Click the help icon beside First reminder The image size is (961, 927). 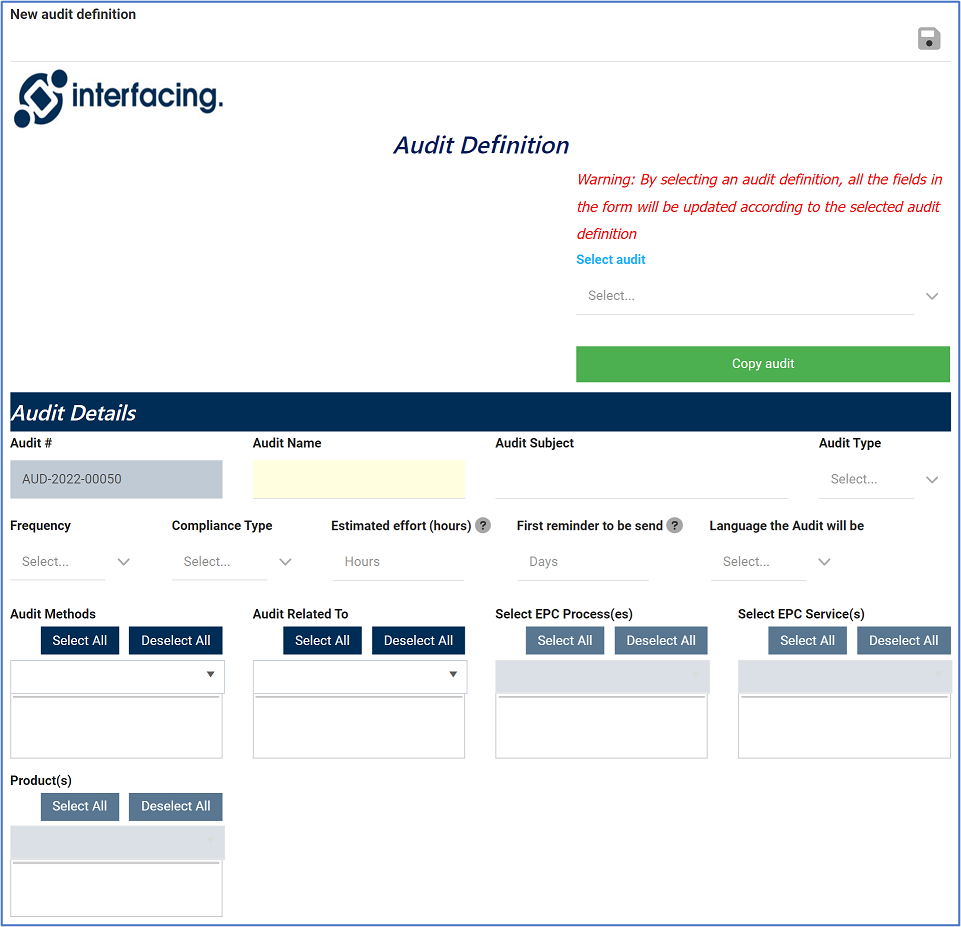[674, 525]
